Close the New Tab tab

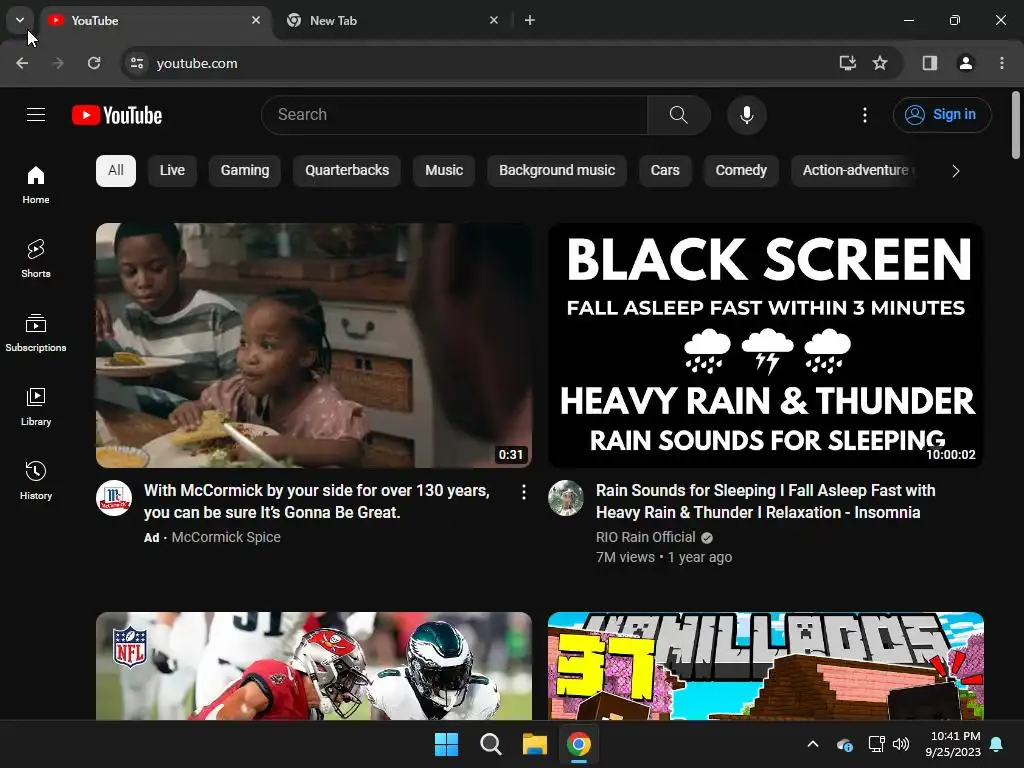tap(494, 20)
